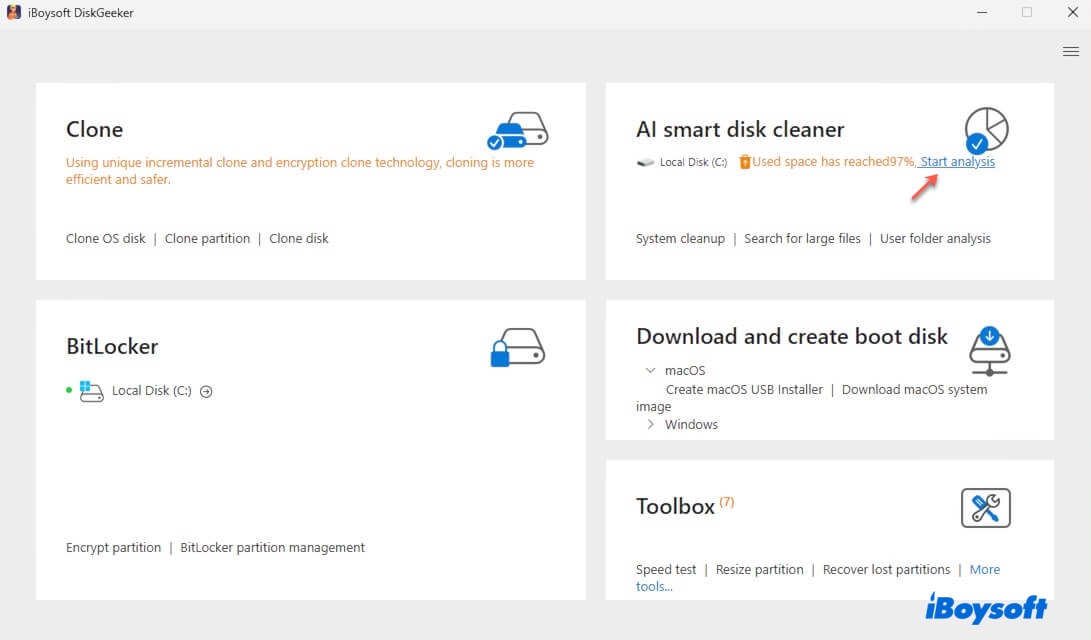Screen dimensions: 1091x640
Task: Close the DiskGeeker window
Action: pos(1072,13)
